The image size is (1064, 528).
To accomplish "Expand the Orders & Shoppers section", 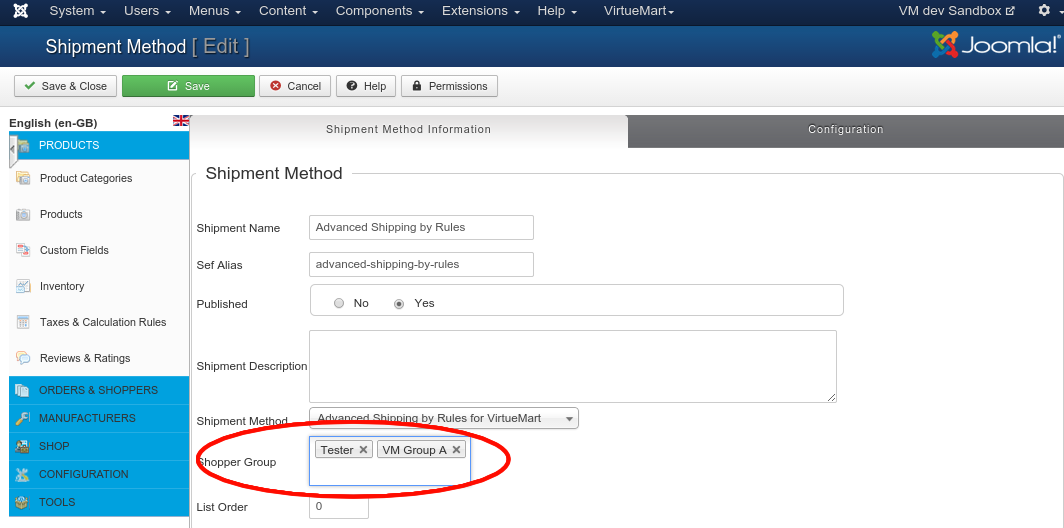I will click(x=98, y=390).
